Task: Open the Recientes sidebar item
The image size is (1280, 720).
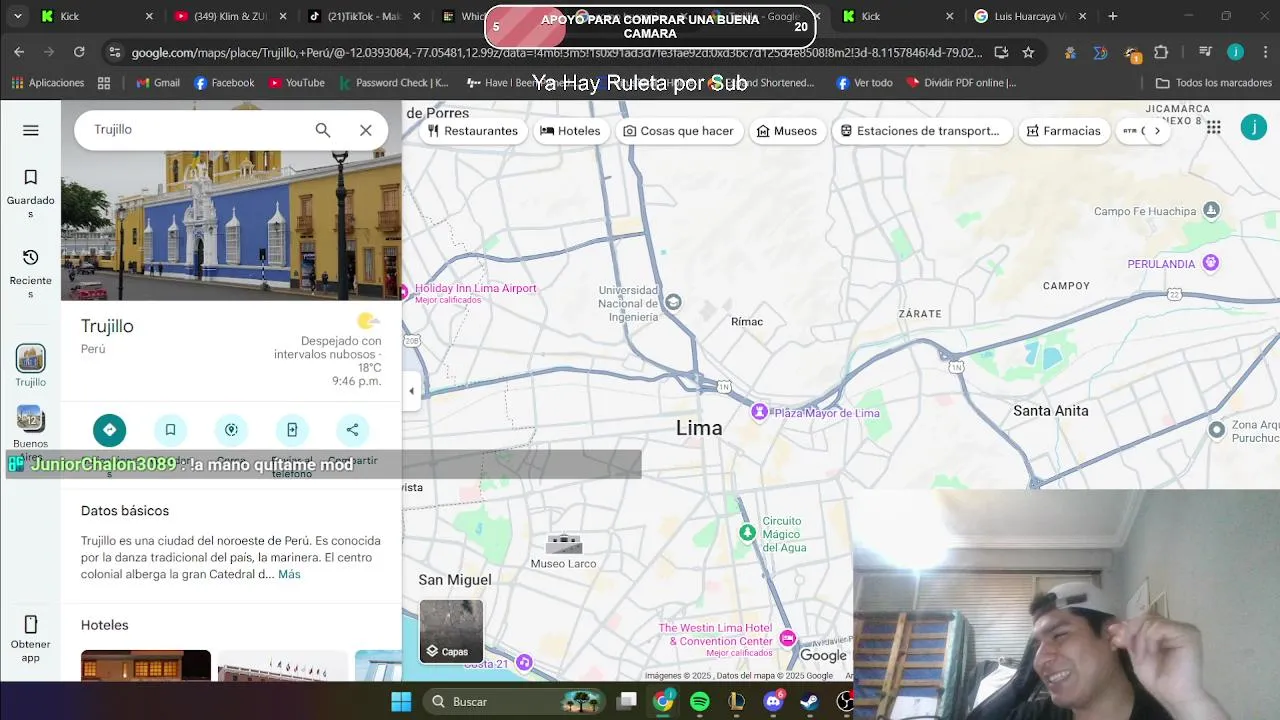Action: tap(31, 273)
